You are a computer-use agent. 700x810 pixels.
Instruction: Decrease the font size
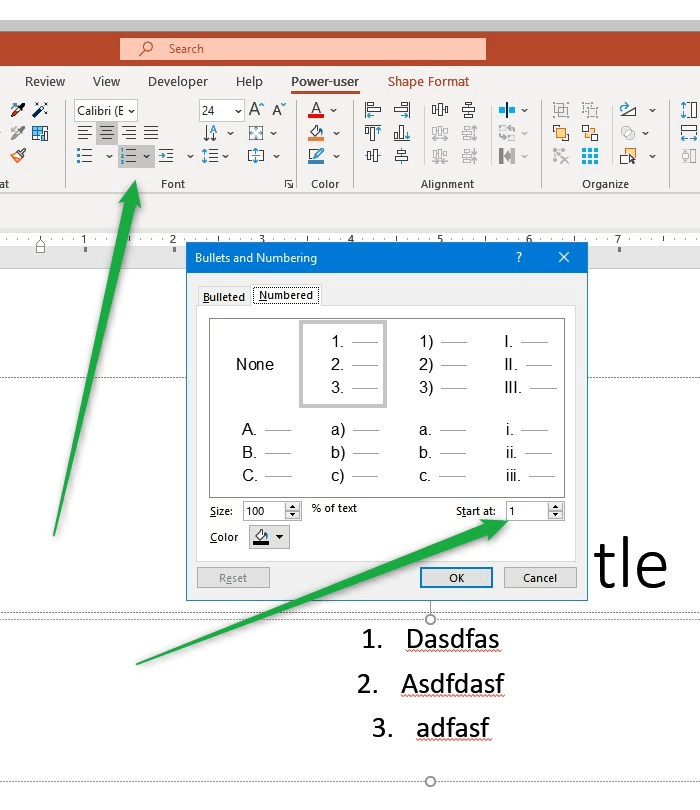279,110
